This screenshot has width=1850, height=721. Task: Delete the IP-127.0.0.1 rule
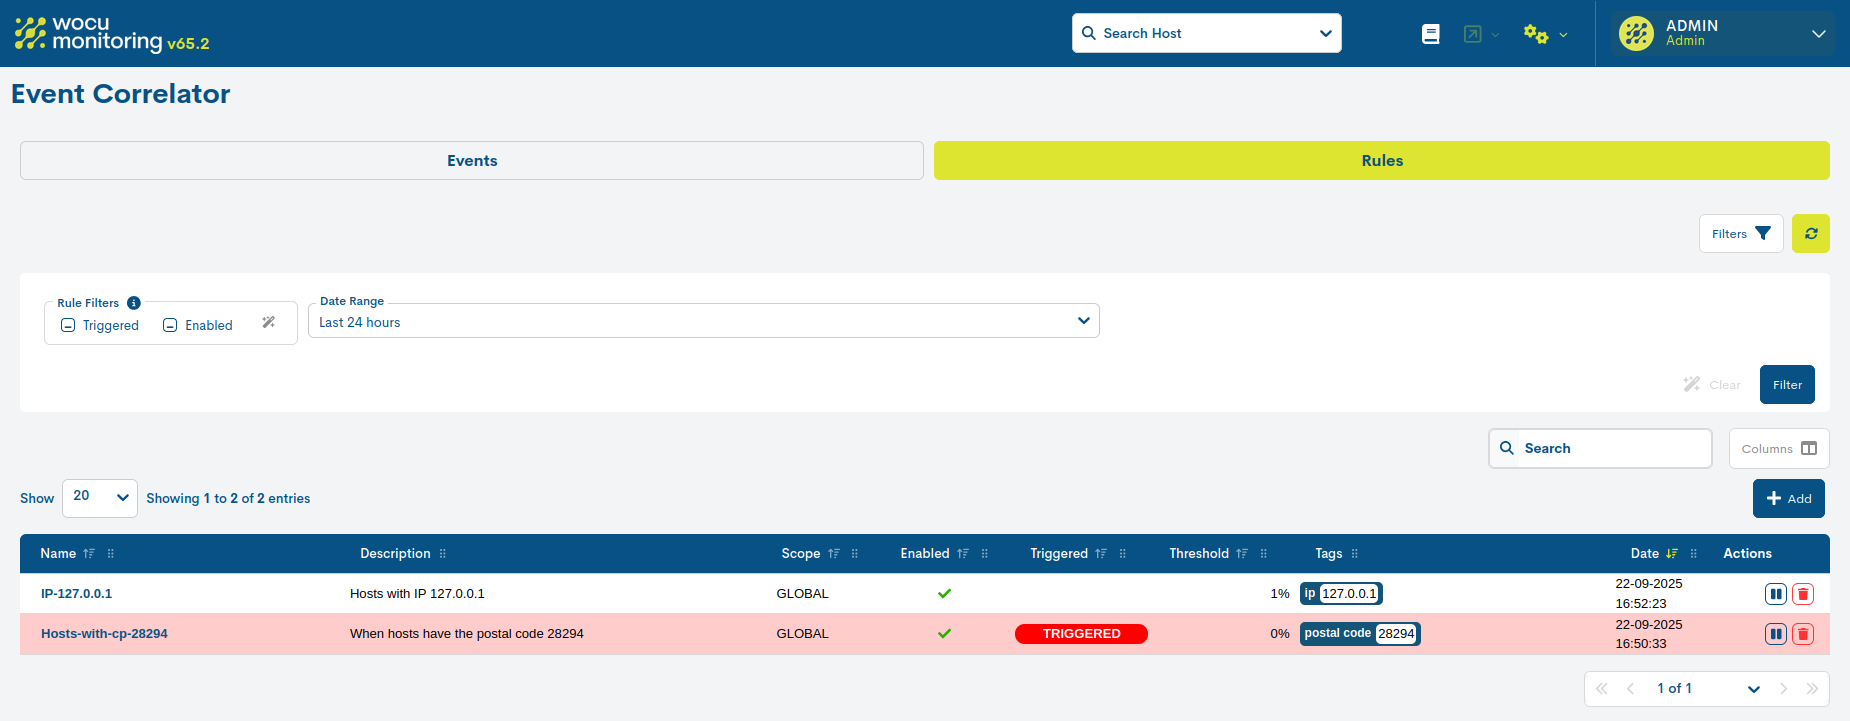coord(1803,594)
